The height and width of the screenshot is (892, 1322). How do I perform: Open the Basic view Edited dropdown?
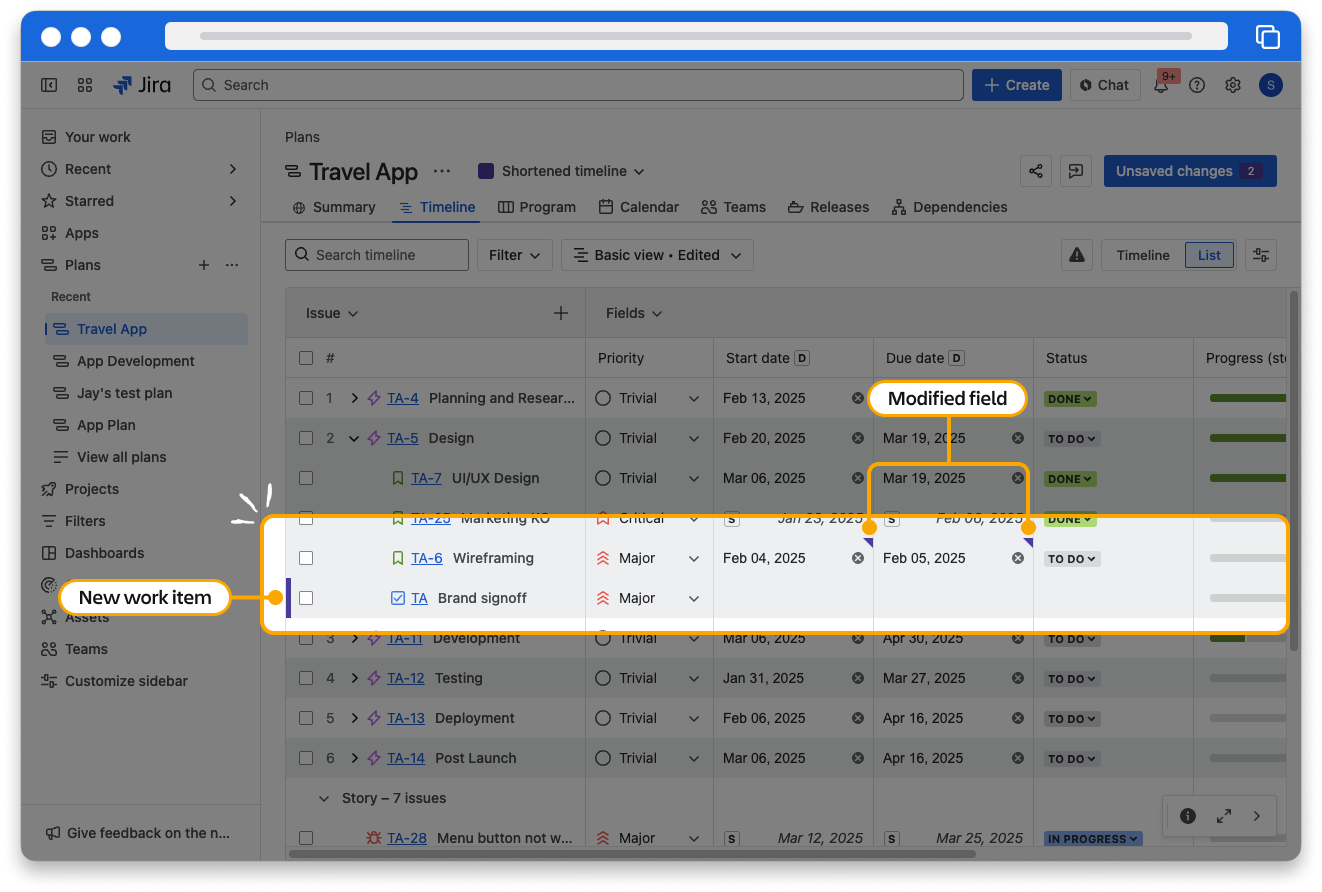(657, 255)
